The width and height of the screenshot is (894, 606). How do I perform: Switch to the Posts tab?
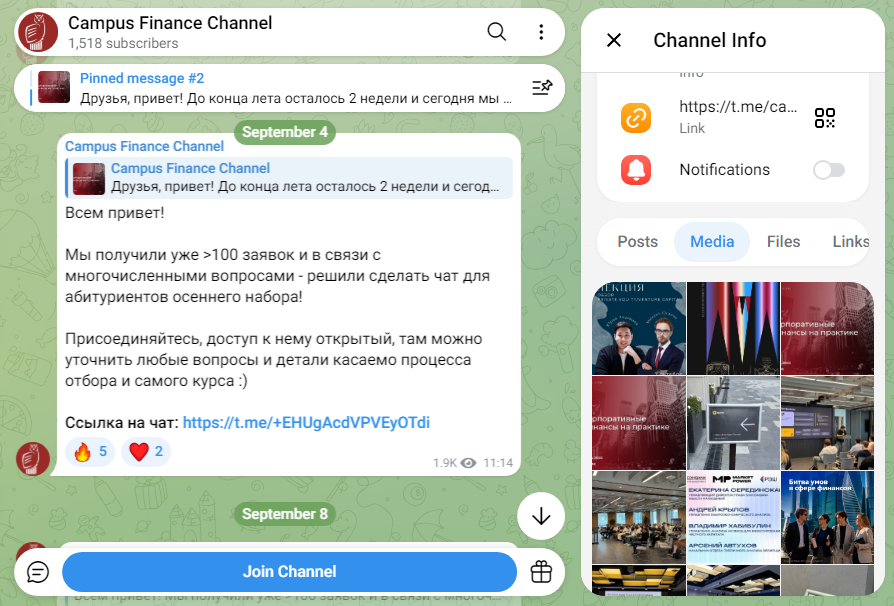637,242
